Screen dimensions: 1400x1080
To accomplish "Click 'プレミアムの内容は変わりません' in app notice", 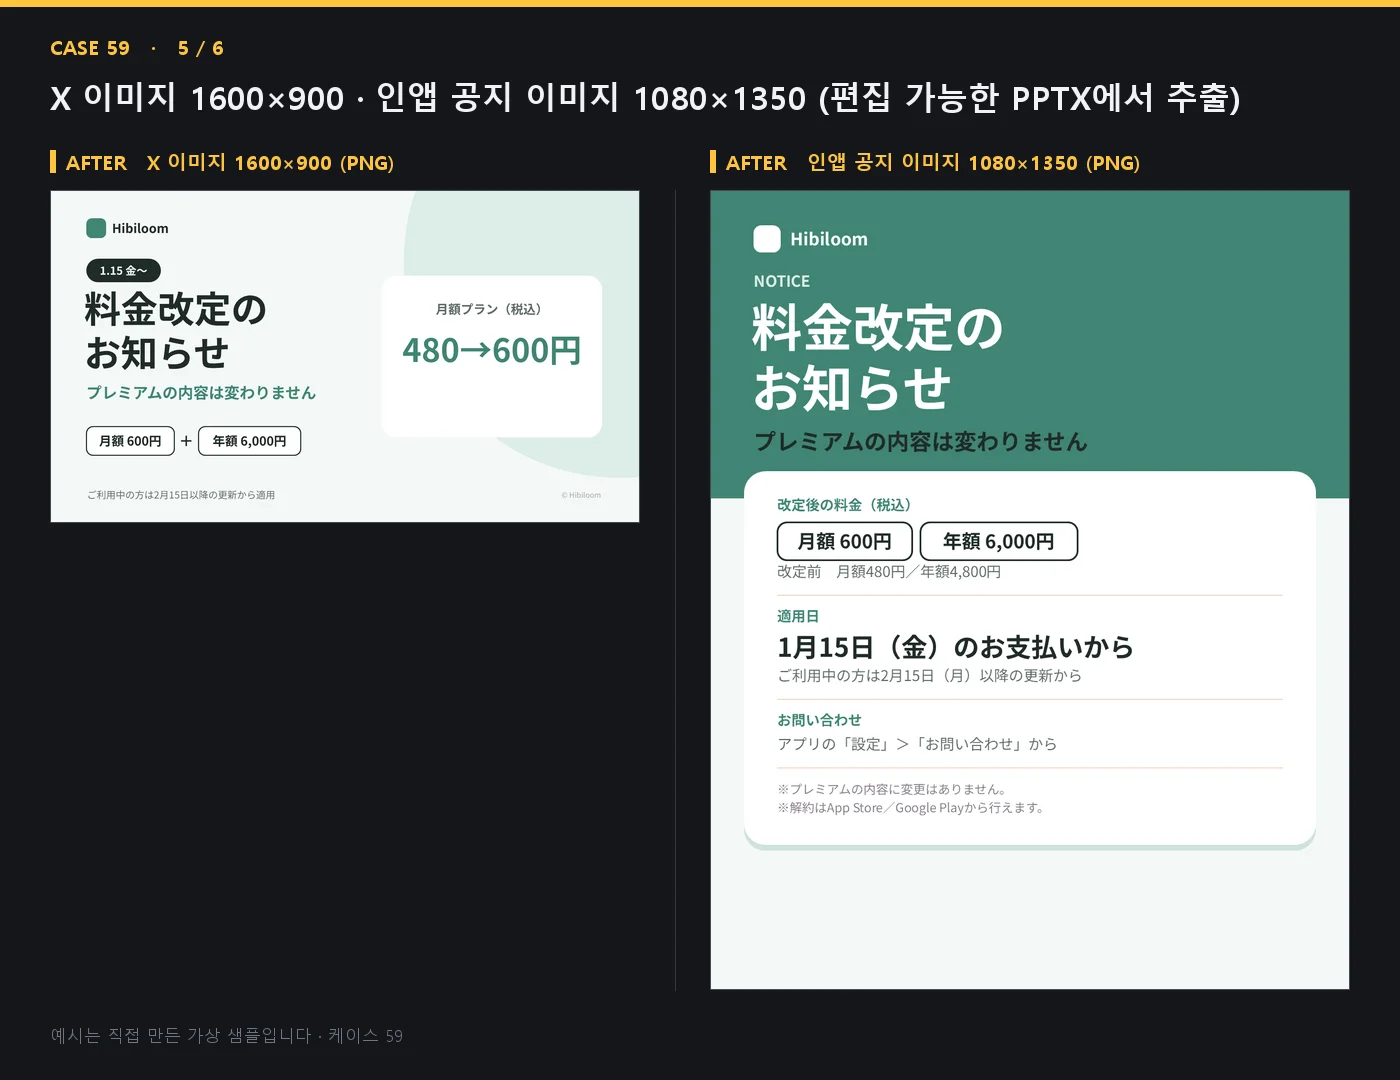I will (x=920, y=442).
